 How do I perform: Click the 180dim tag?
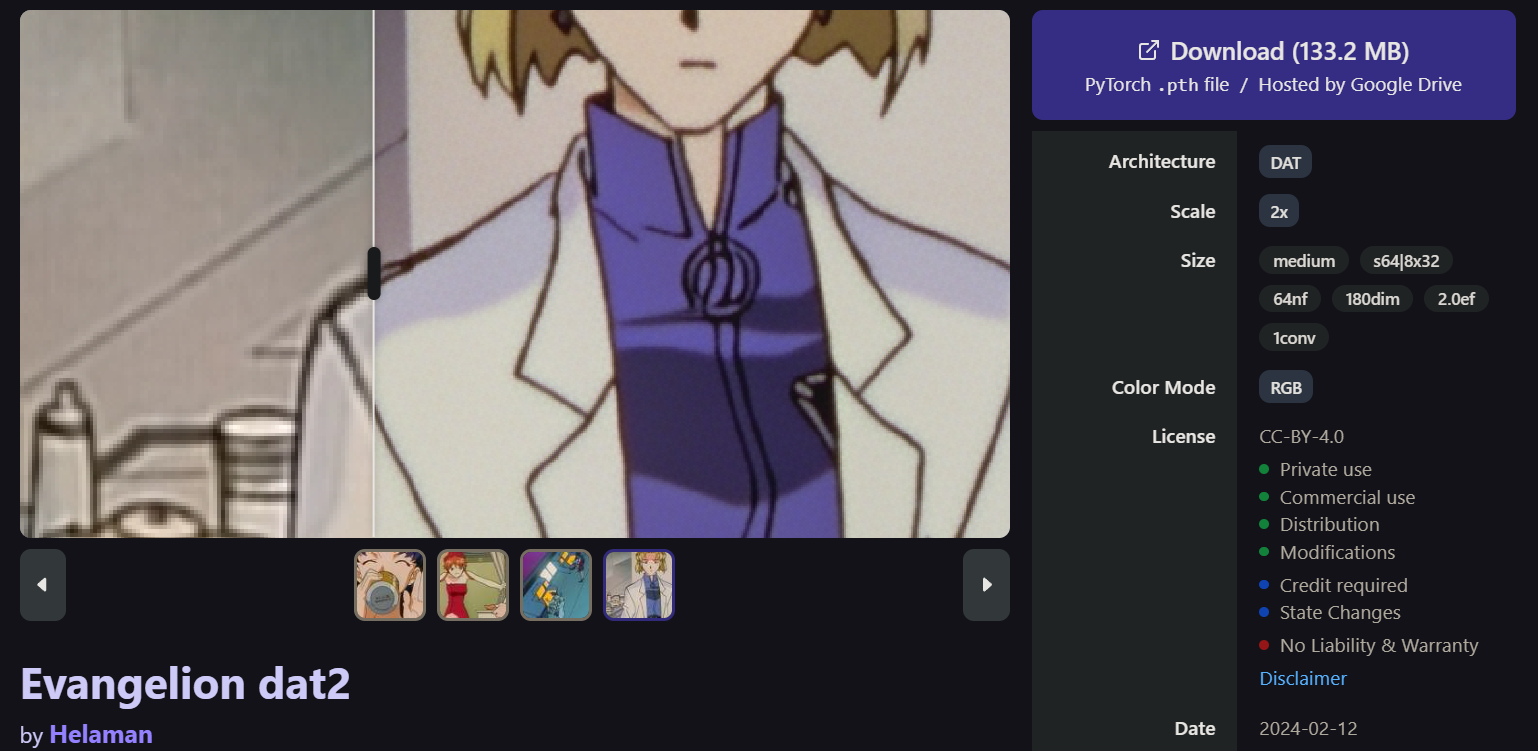click(1372, 299)
